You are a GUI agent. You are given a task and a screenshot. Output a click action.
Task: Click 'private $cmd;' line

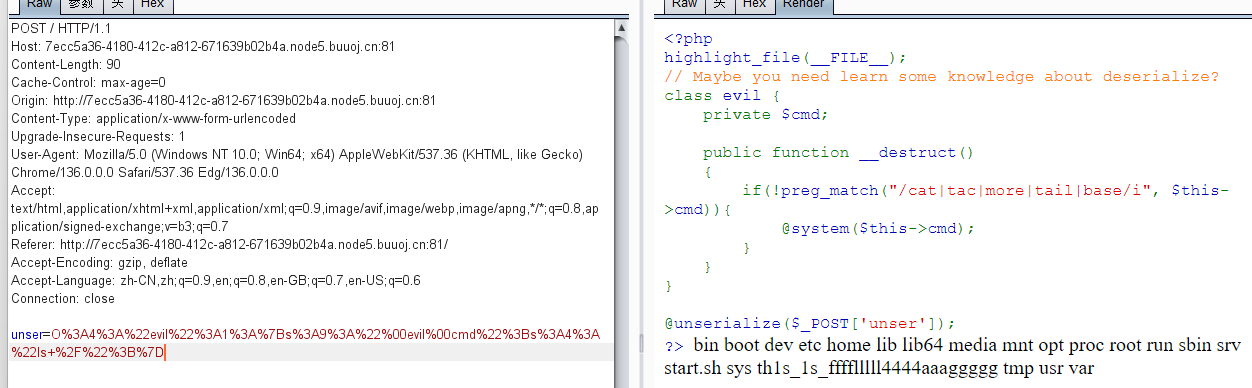click(x=766, y=114)
